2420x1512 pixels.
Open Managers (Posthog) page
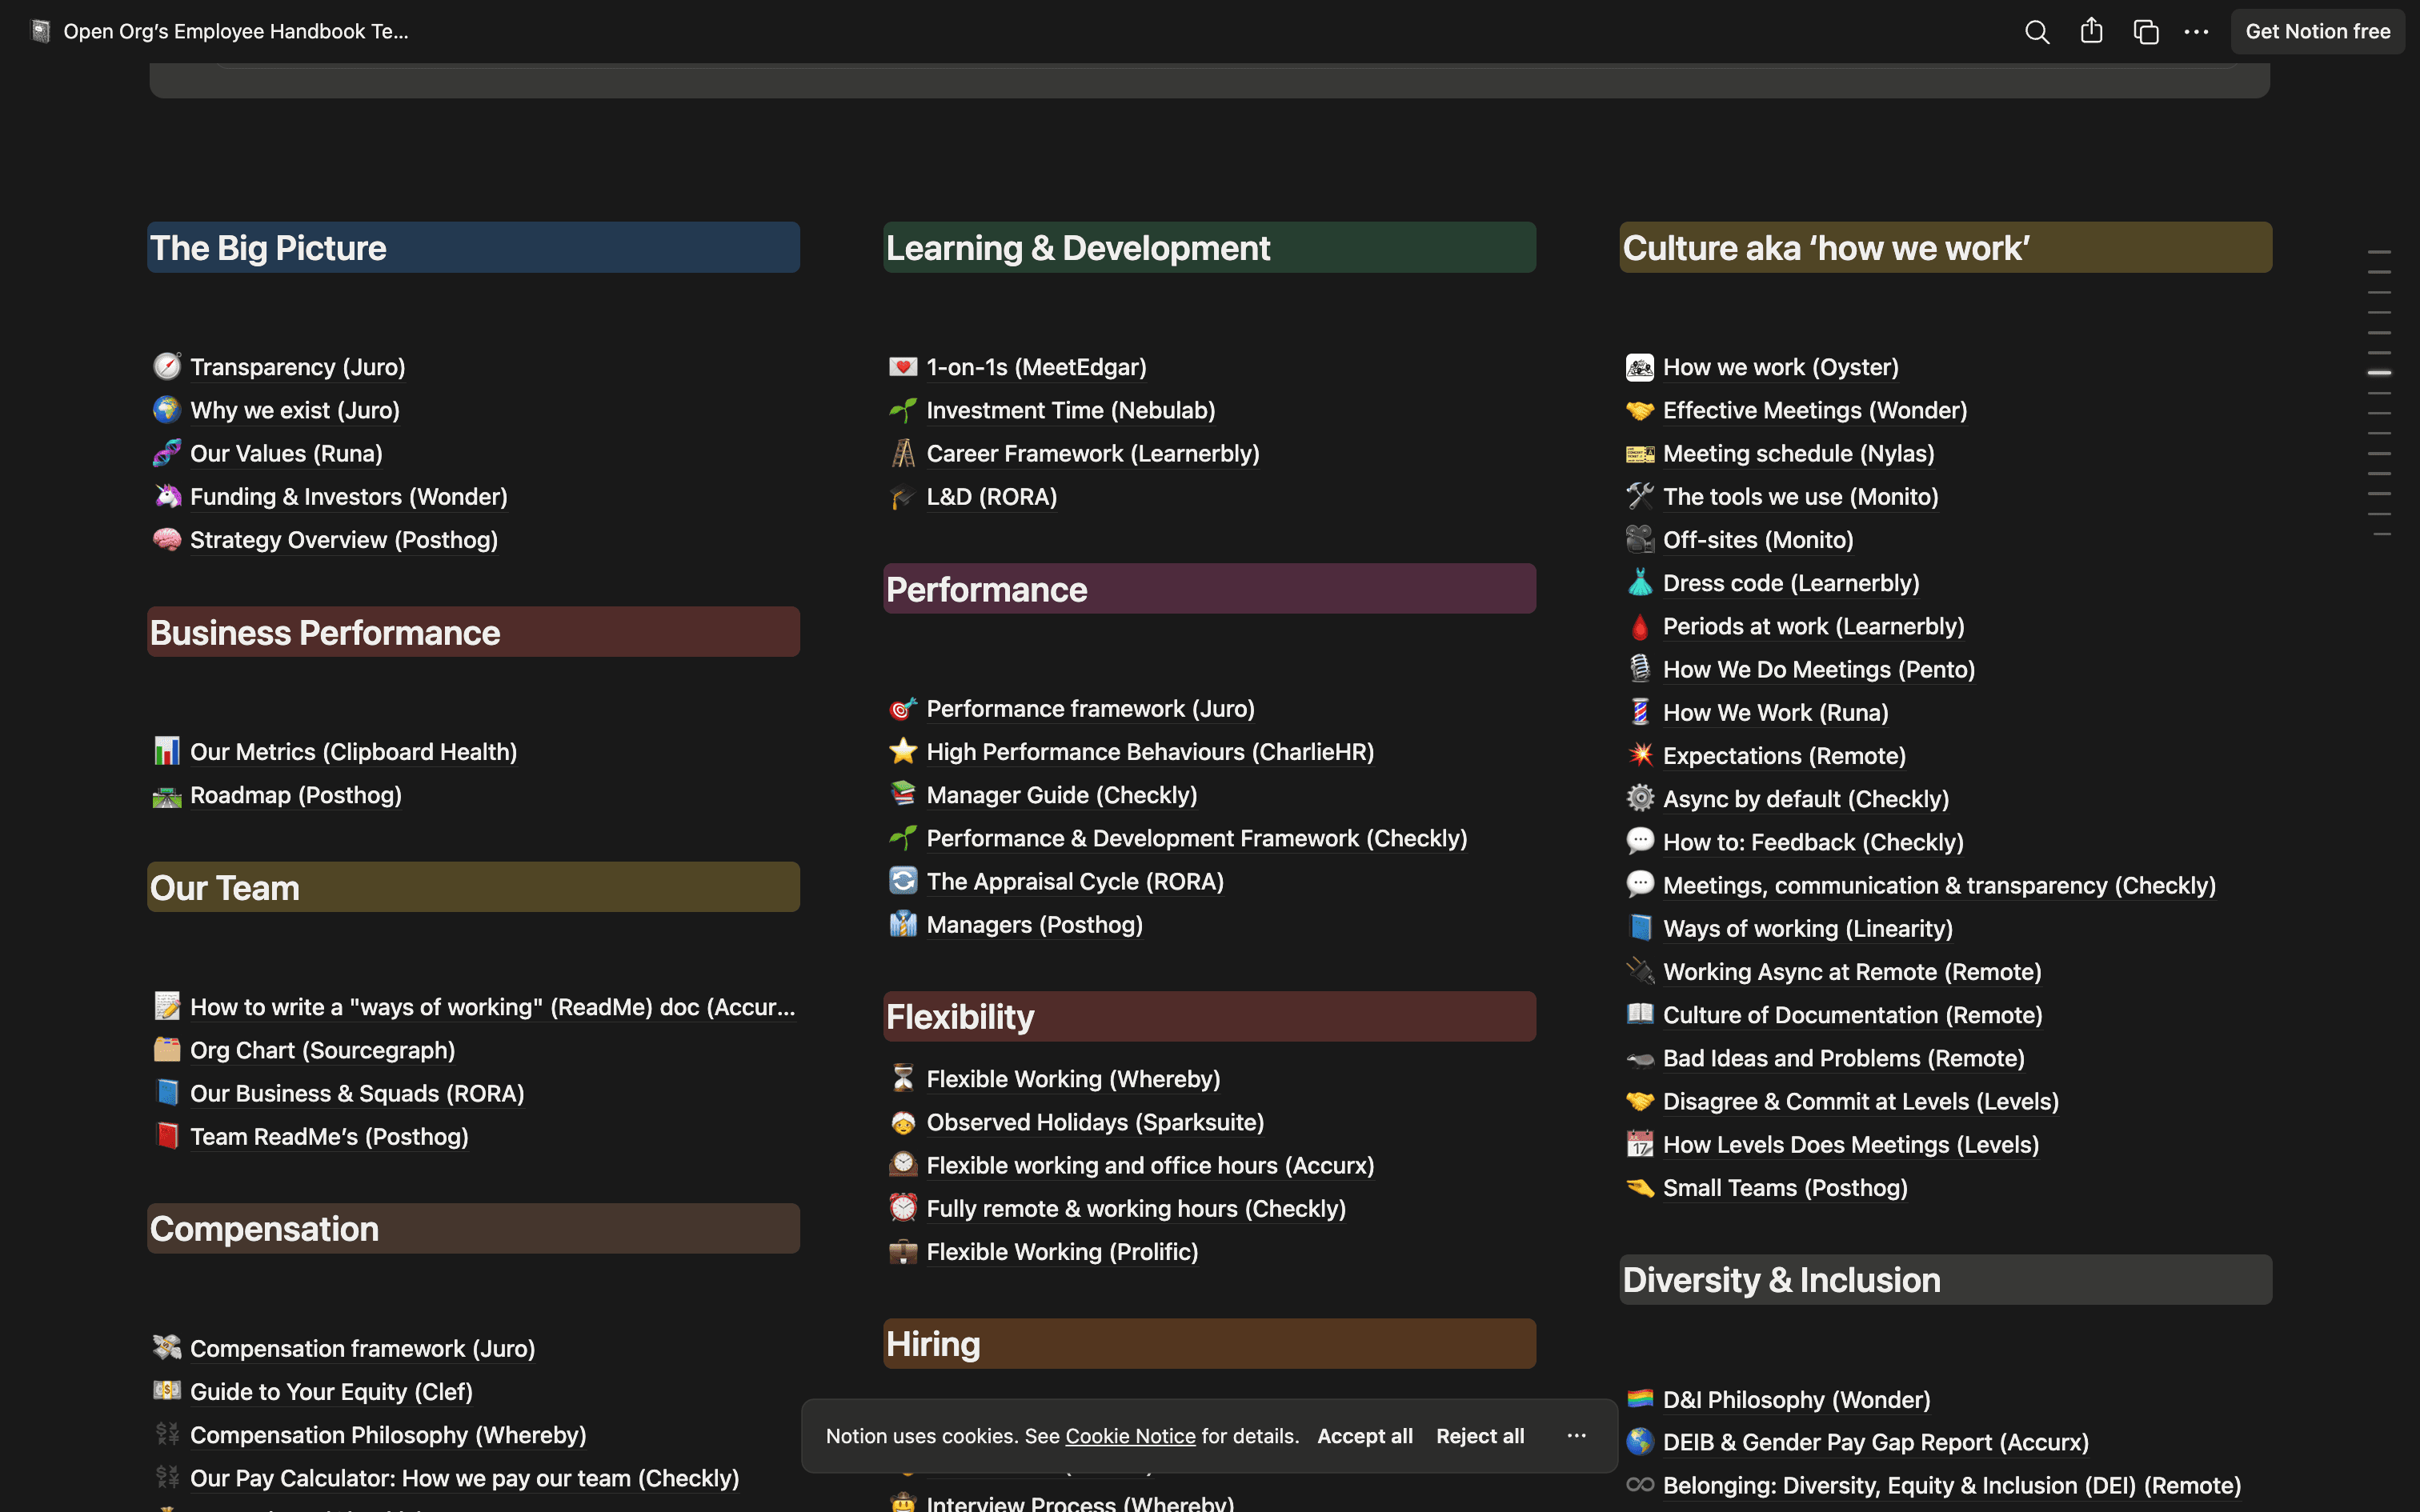pos(1034,924)
